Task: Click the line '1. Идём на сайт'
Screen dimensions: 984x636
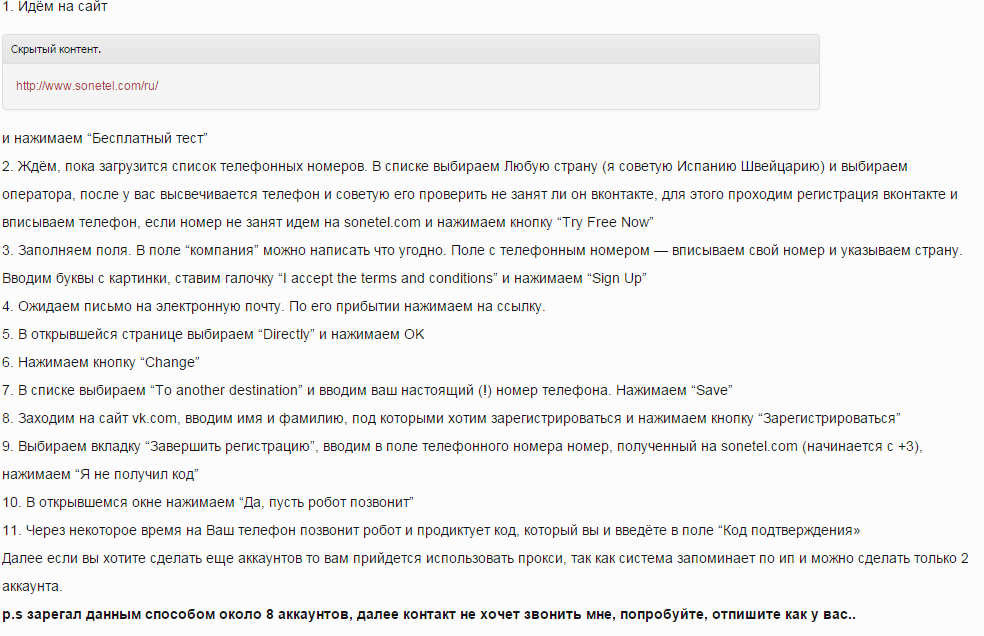Action: 55,7
